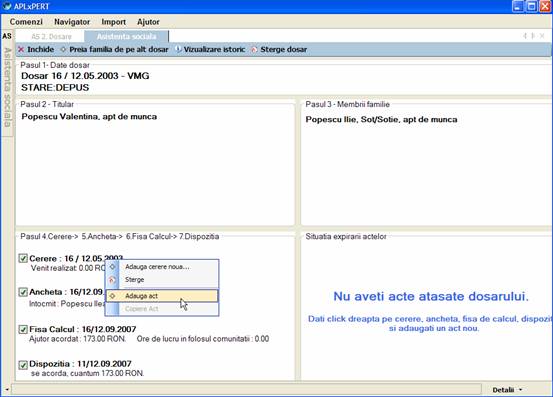Open the Comenzi menu
The height and width of the screenshot is (397, 553).
(26, 22)
